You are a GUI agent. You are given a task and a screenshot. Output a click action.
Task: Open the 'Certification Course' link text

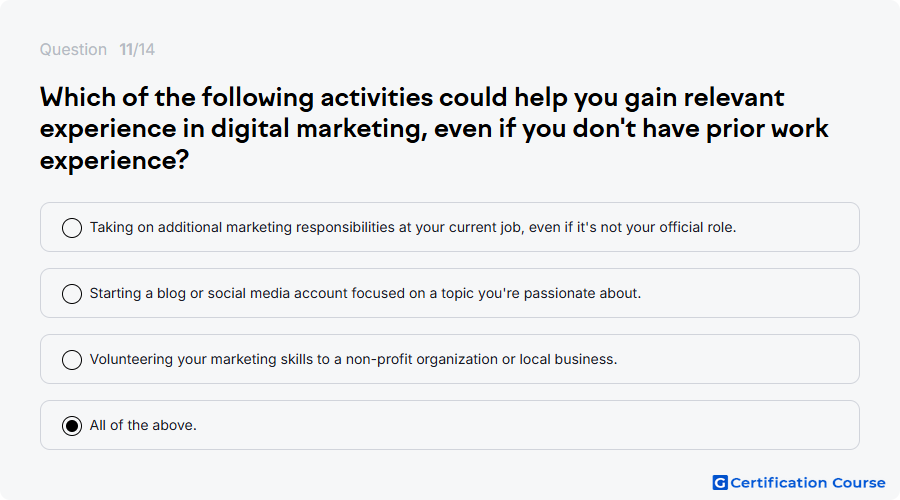click(x=808, y=483)
